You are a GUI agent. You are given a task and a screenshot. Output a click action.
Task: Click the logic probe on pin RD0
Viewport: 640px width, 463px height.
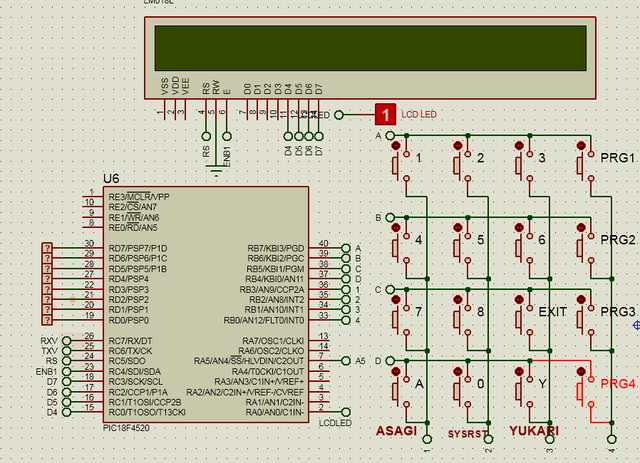47,320
